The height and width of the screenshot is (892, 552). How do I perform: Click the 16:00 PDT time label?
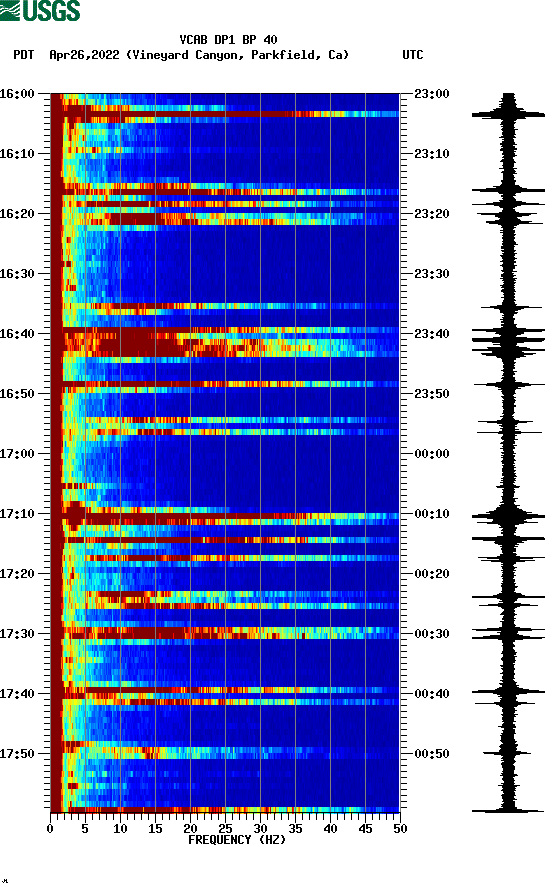click(17, 94)
